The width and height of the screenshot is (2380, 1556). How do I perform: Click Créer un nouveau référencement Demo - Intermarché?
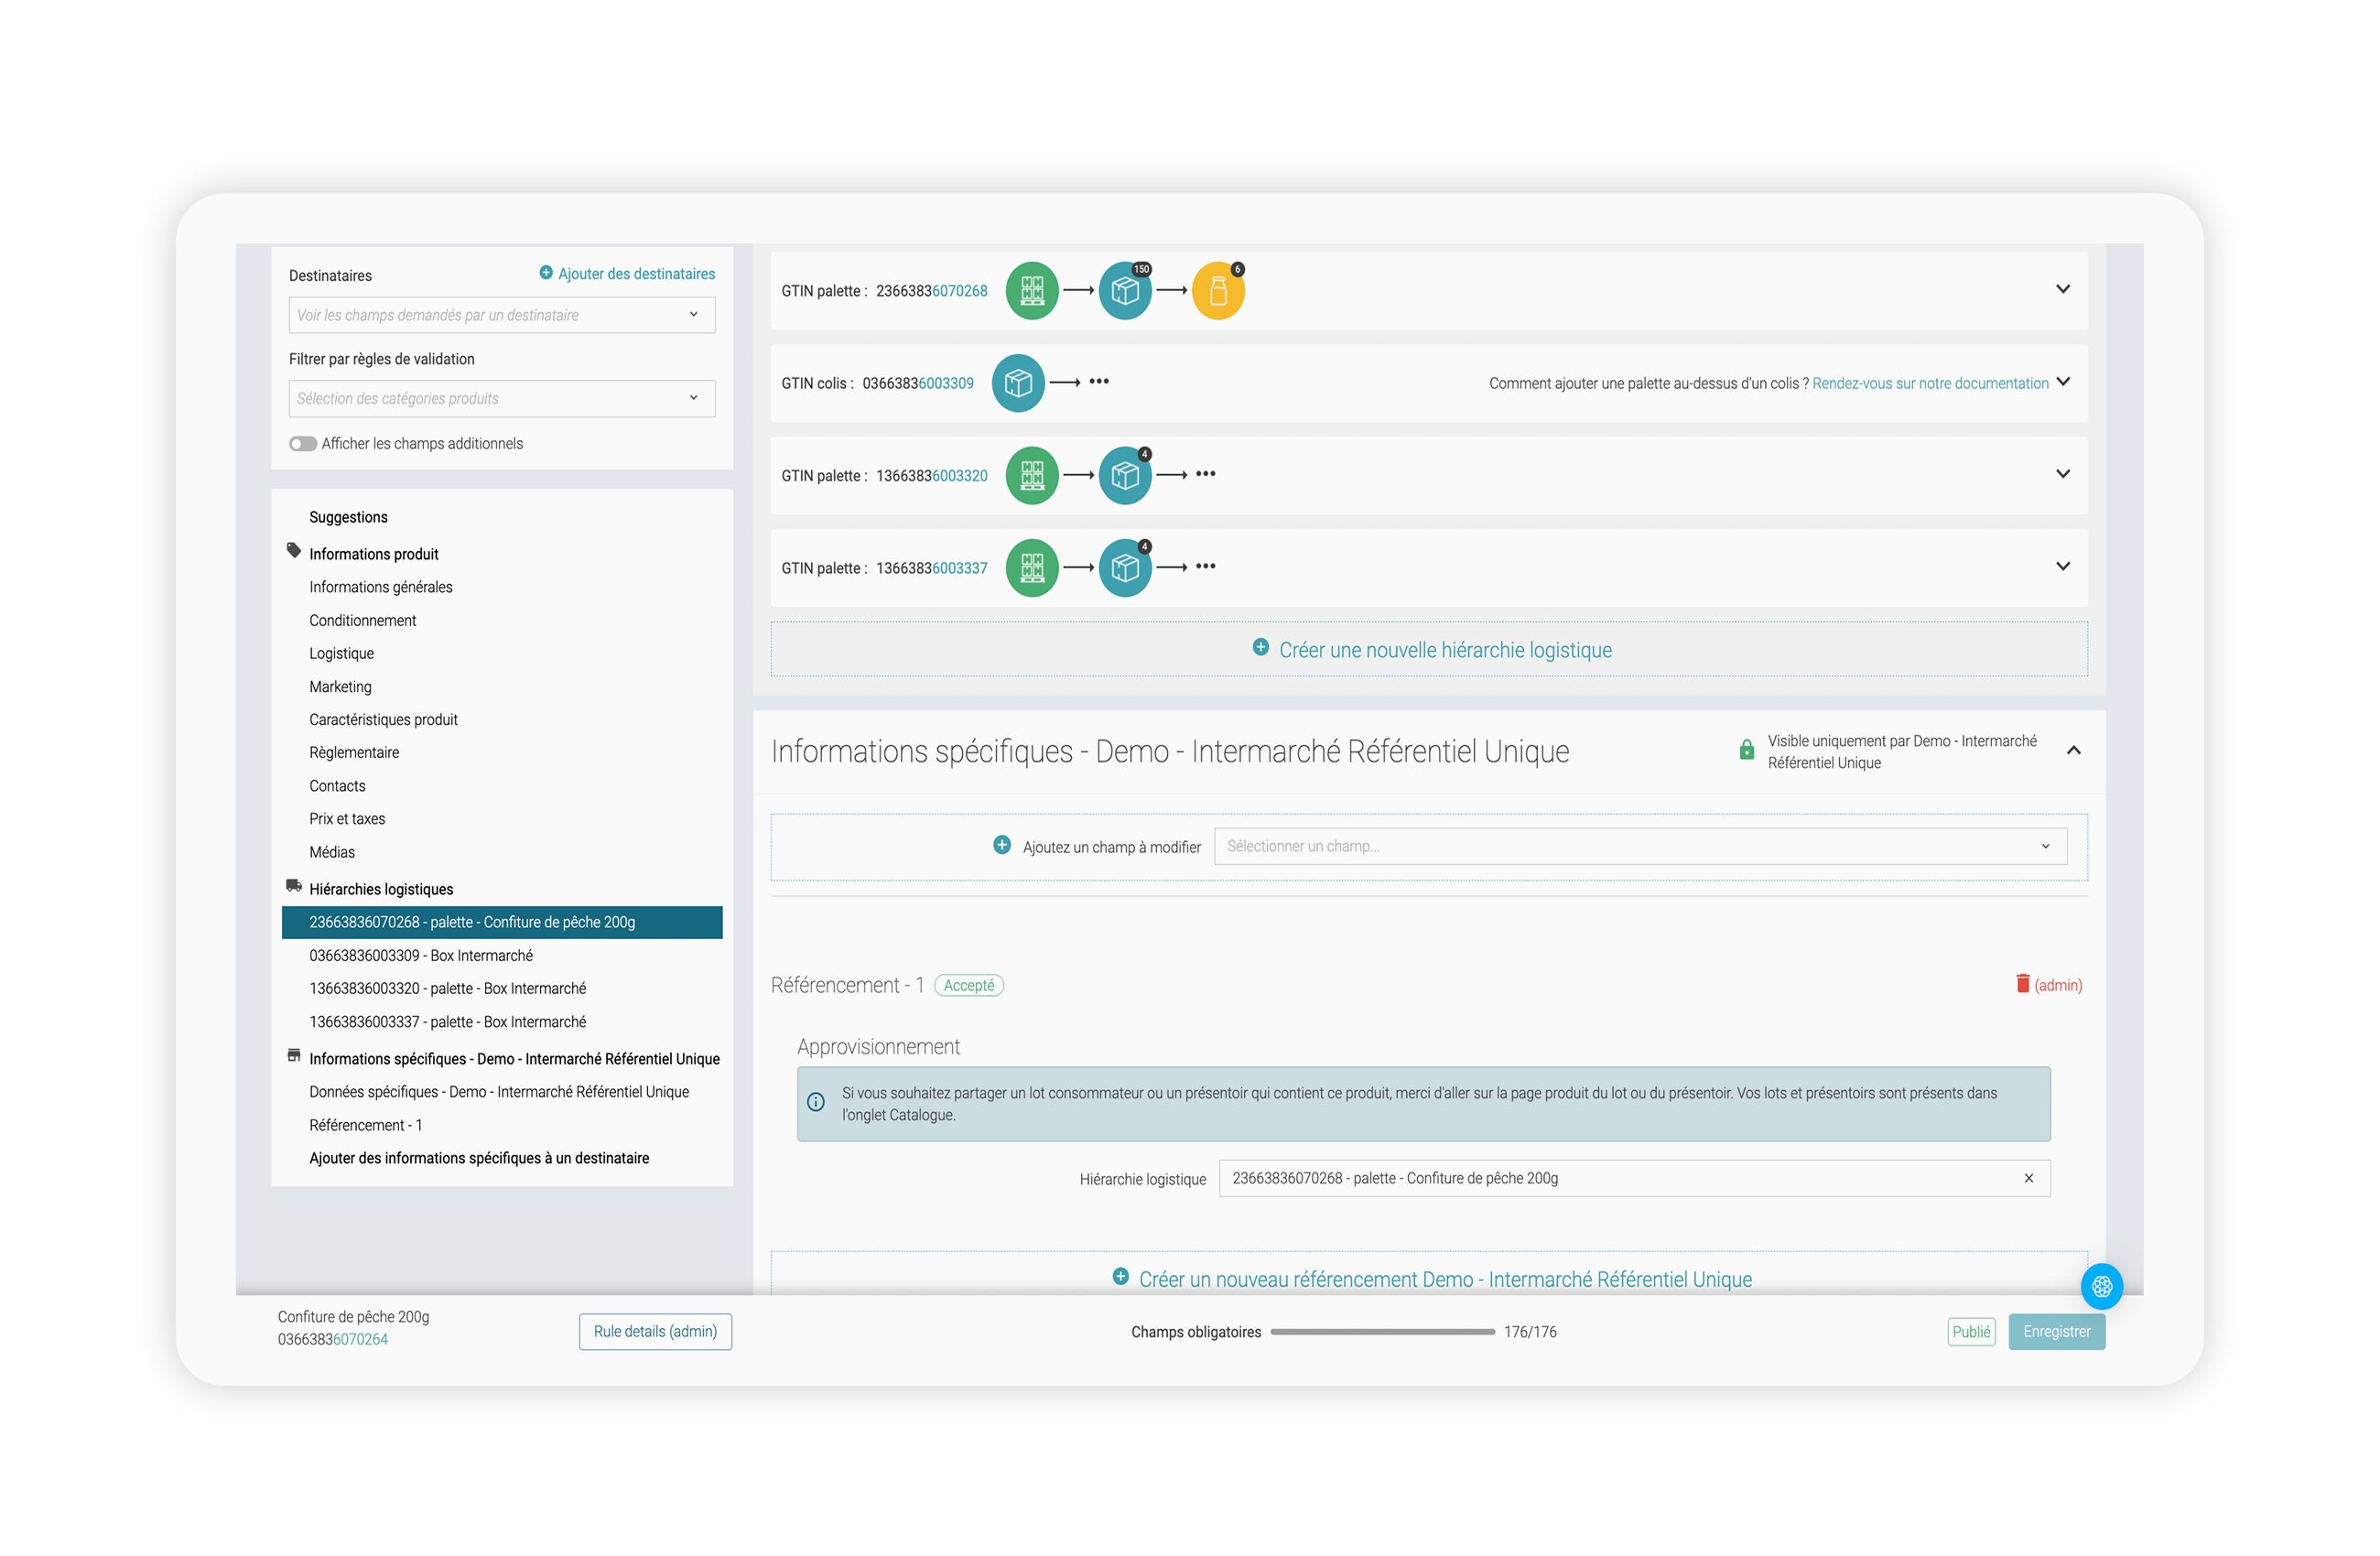coord(1445,1279)
